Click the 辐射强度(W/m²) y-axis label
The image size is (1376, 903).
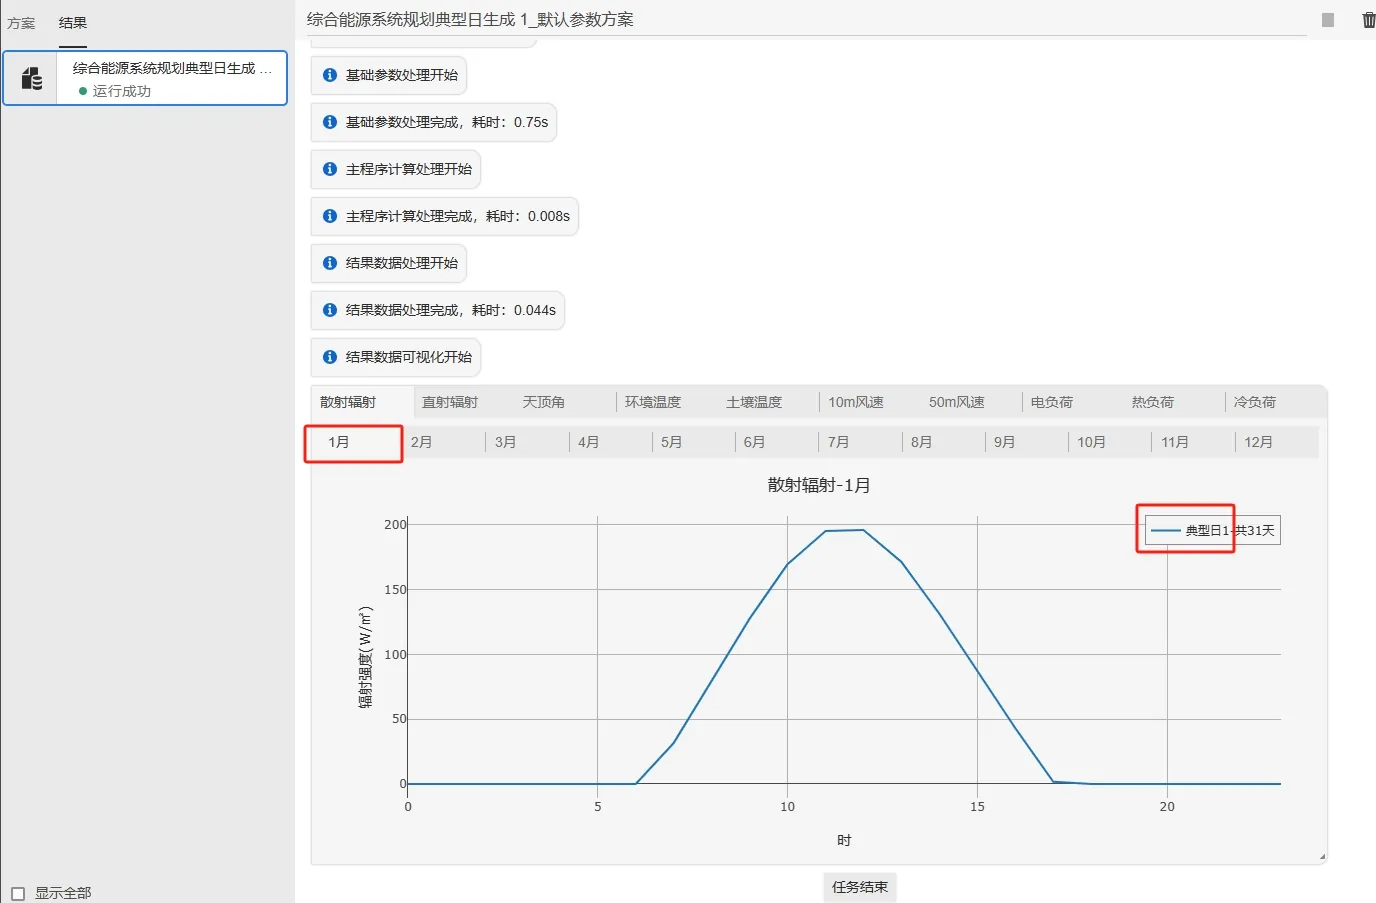(366, 657)
